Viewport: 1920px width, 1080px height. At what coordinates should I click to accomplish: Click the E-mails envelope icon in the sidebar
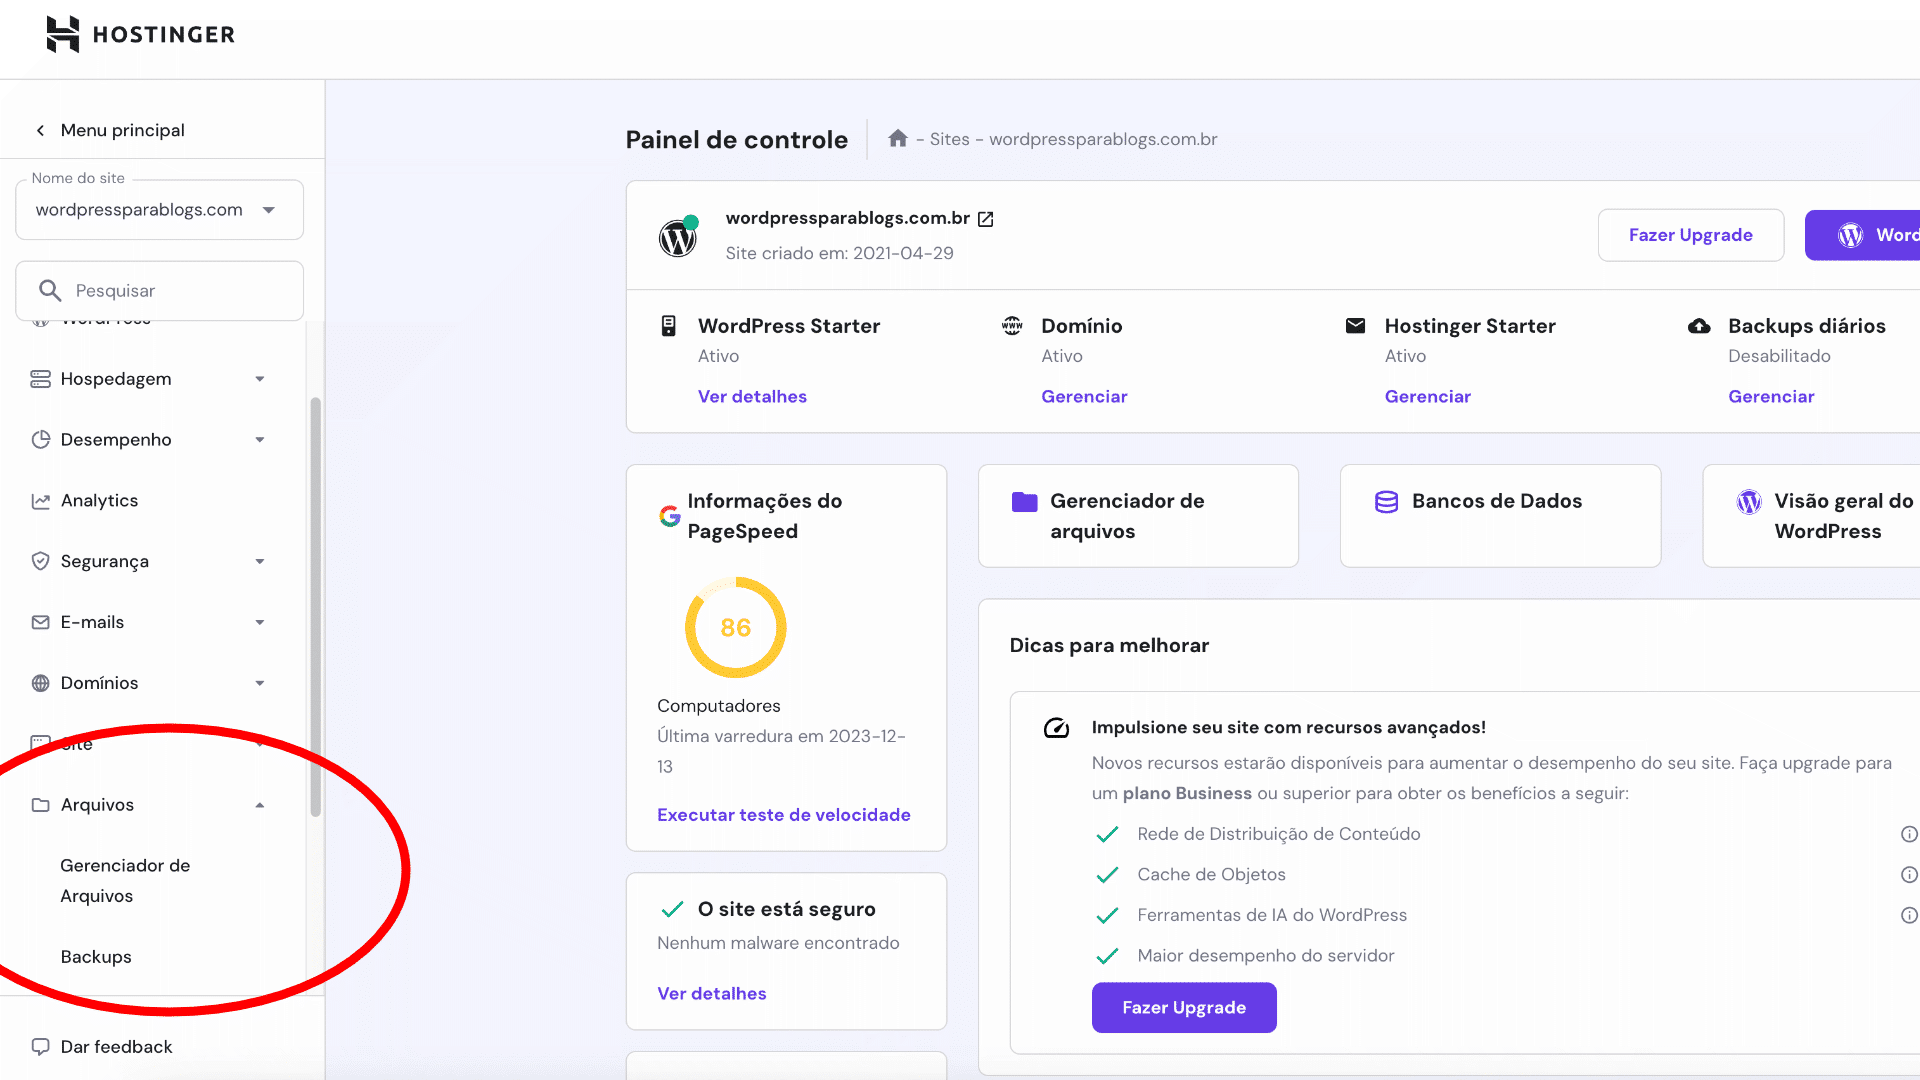click(x=40, y=622)
